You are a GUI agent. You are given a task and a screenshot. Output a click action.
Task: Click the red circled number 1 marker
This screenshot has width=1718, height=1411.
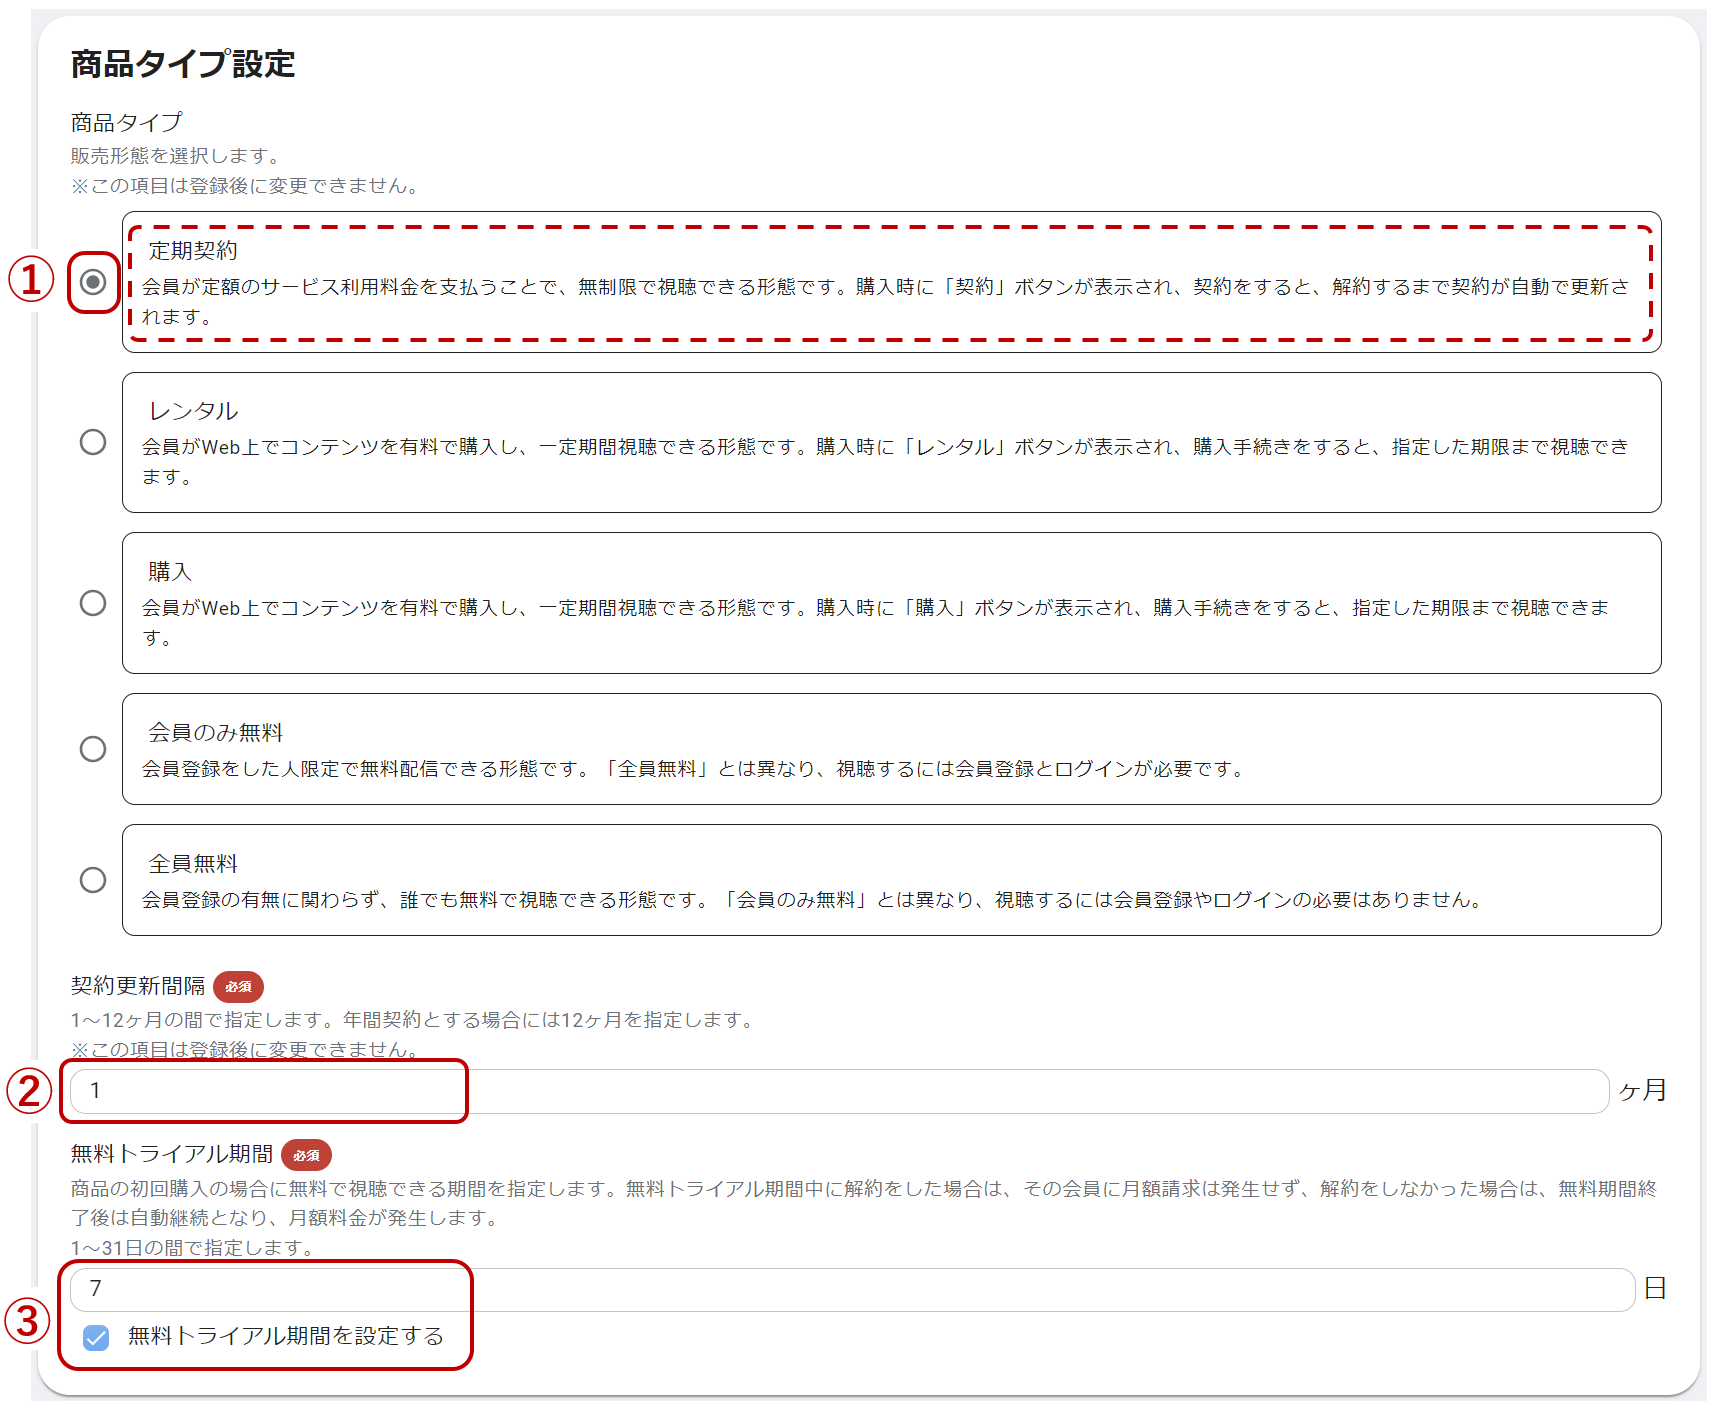[31, 280]
